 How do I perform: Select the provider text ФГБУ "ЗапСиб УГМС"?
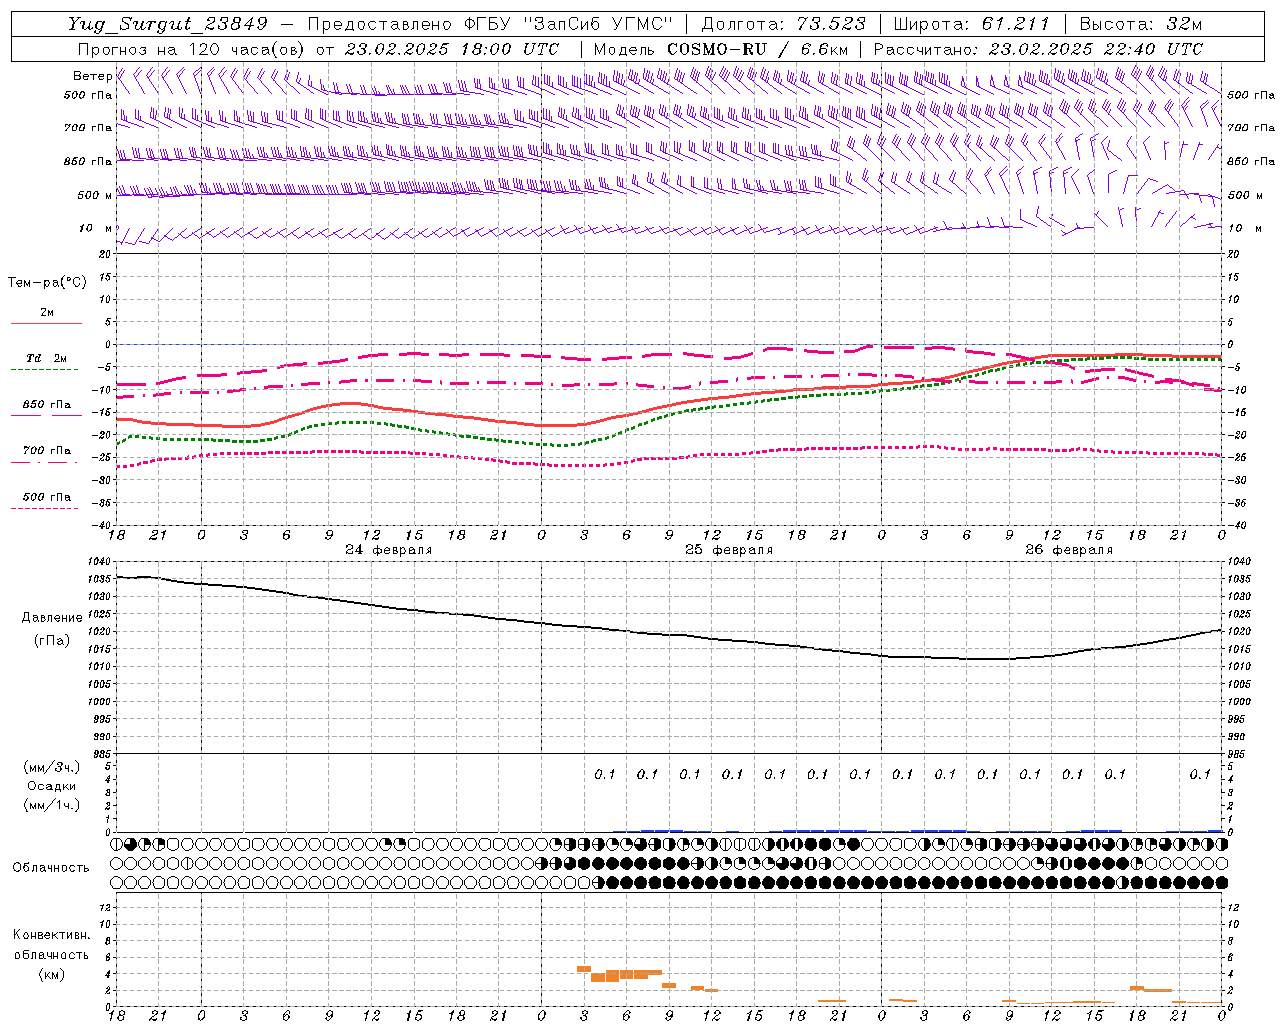[x=569, y=24]
